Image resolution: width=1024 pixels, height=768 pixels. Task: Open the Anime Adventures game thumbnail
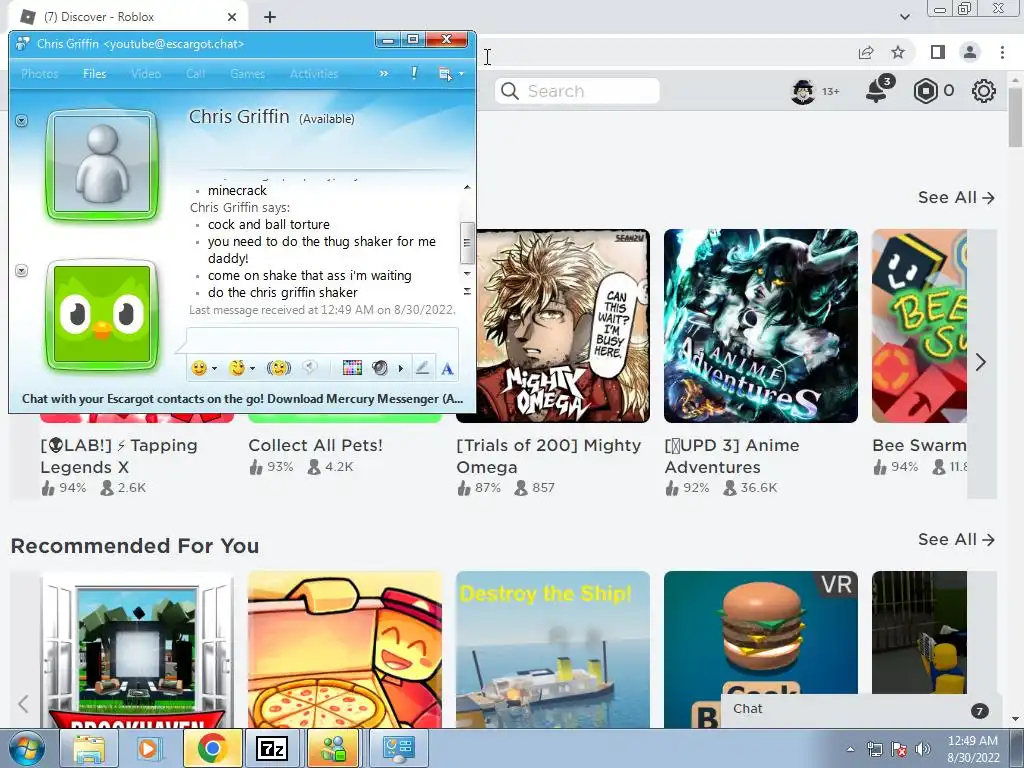tap(761, 326)
